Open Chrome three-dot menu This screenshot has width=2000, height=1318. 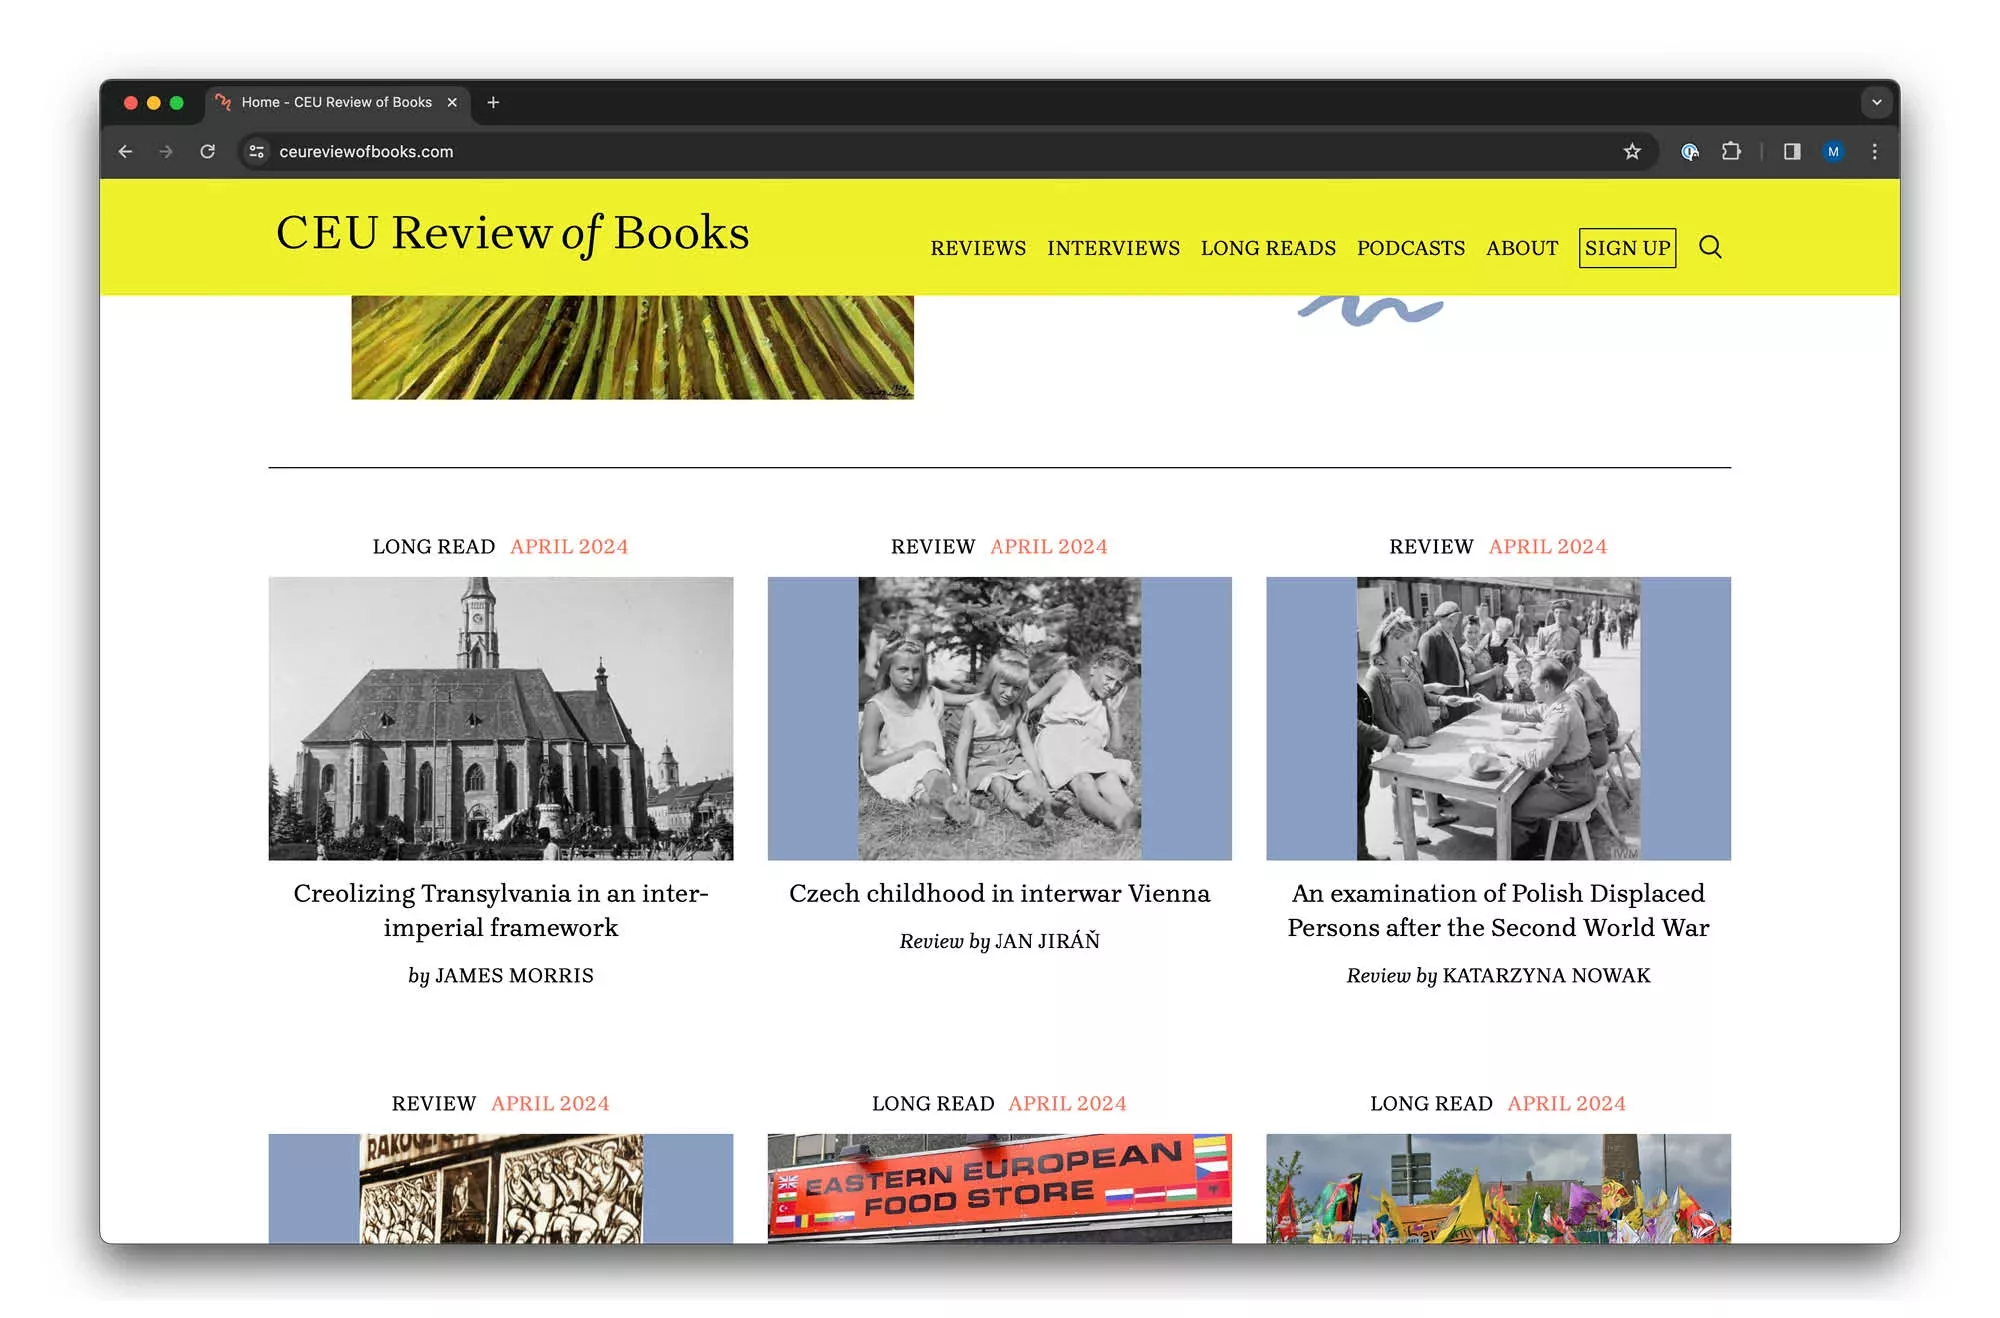coord(1875,151)
